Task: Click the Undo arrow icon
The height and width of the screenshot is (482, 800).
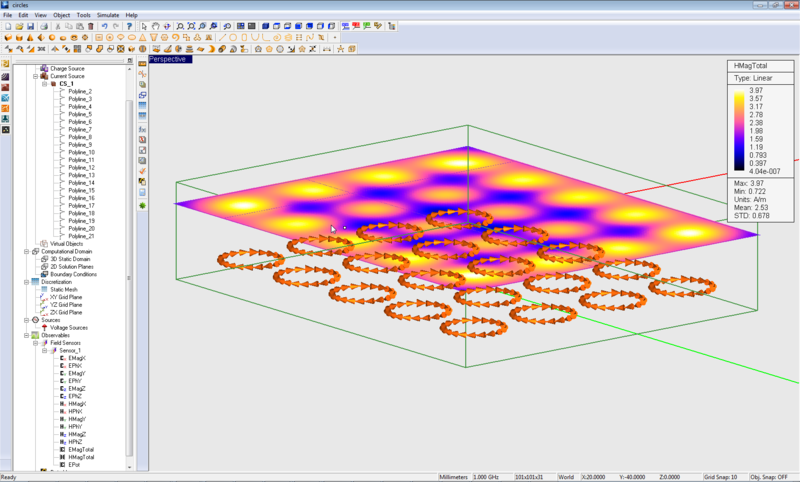Action: [x=106, y=26]
